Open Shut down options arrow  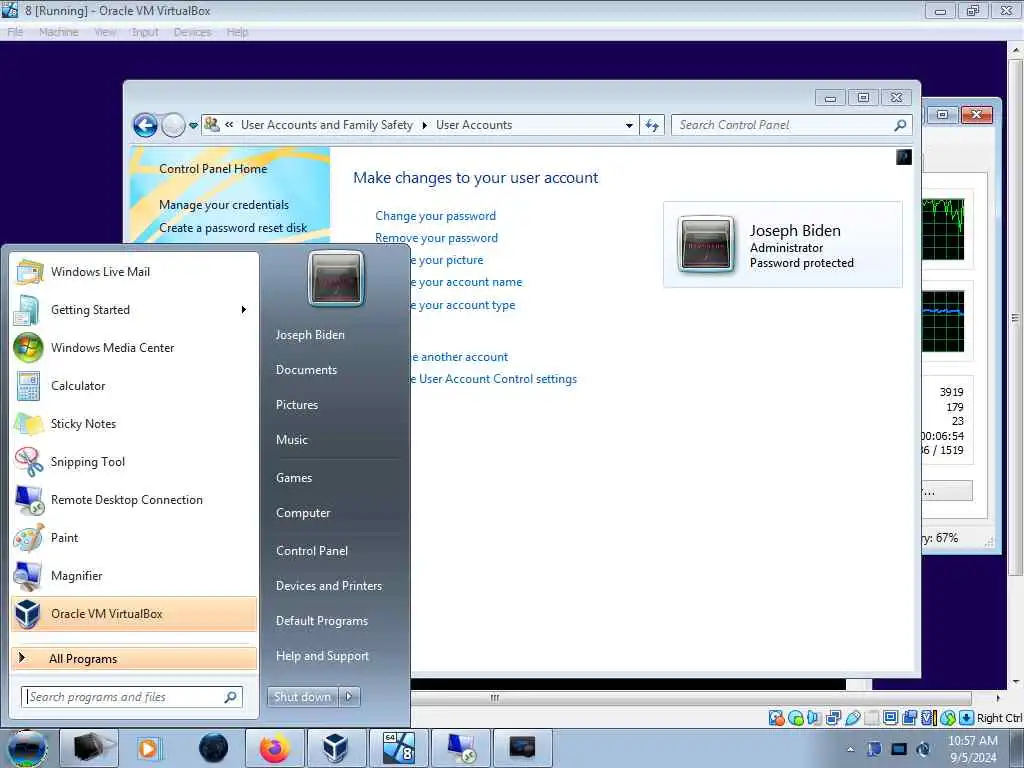coord(349,697)
